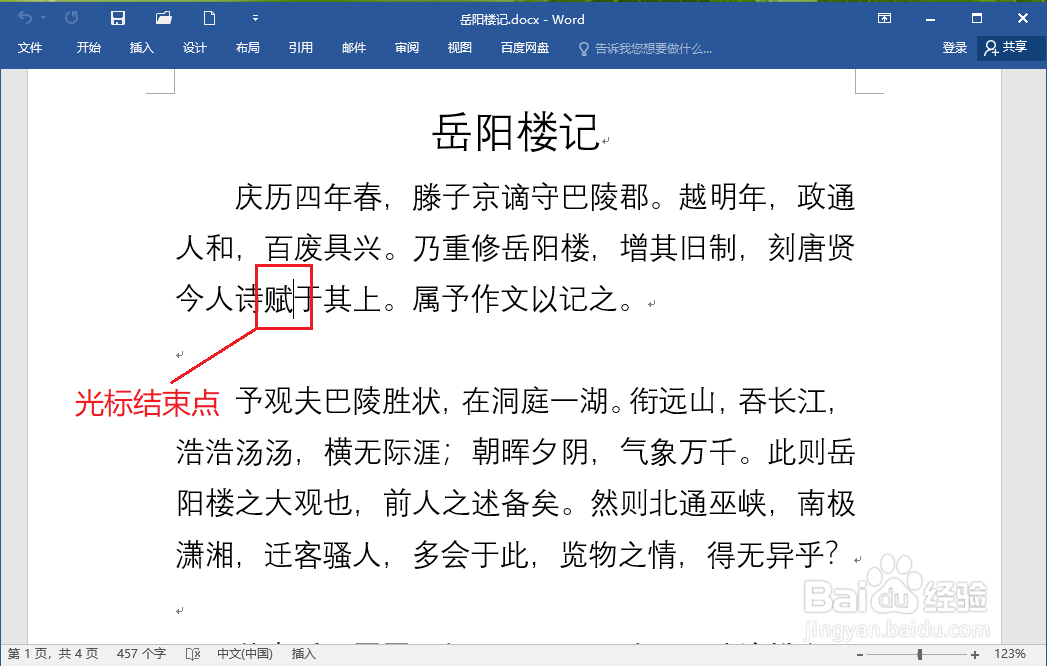The width and height of the screenshot is (1047, 666).
Task: Open the 视图 ribbon tab
Action: (459, 48)
